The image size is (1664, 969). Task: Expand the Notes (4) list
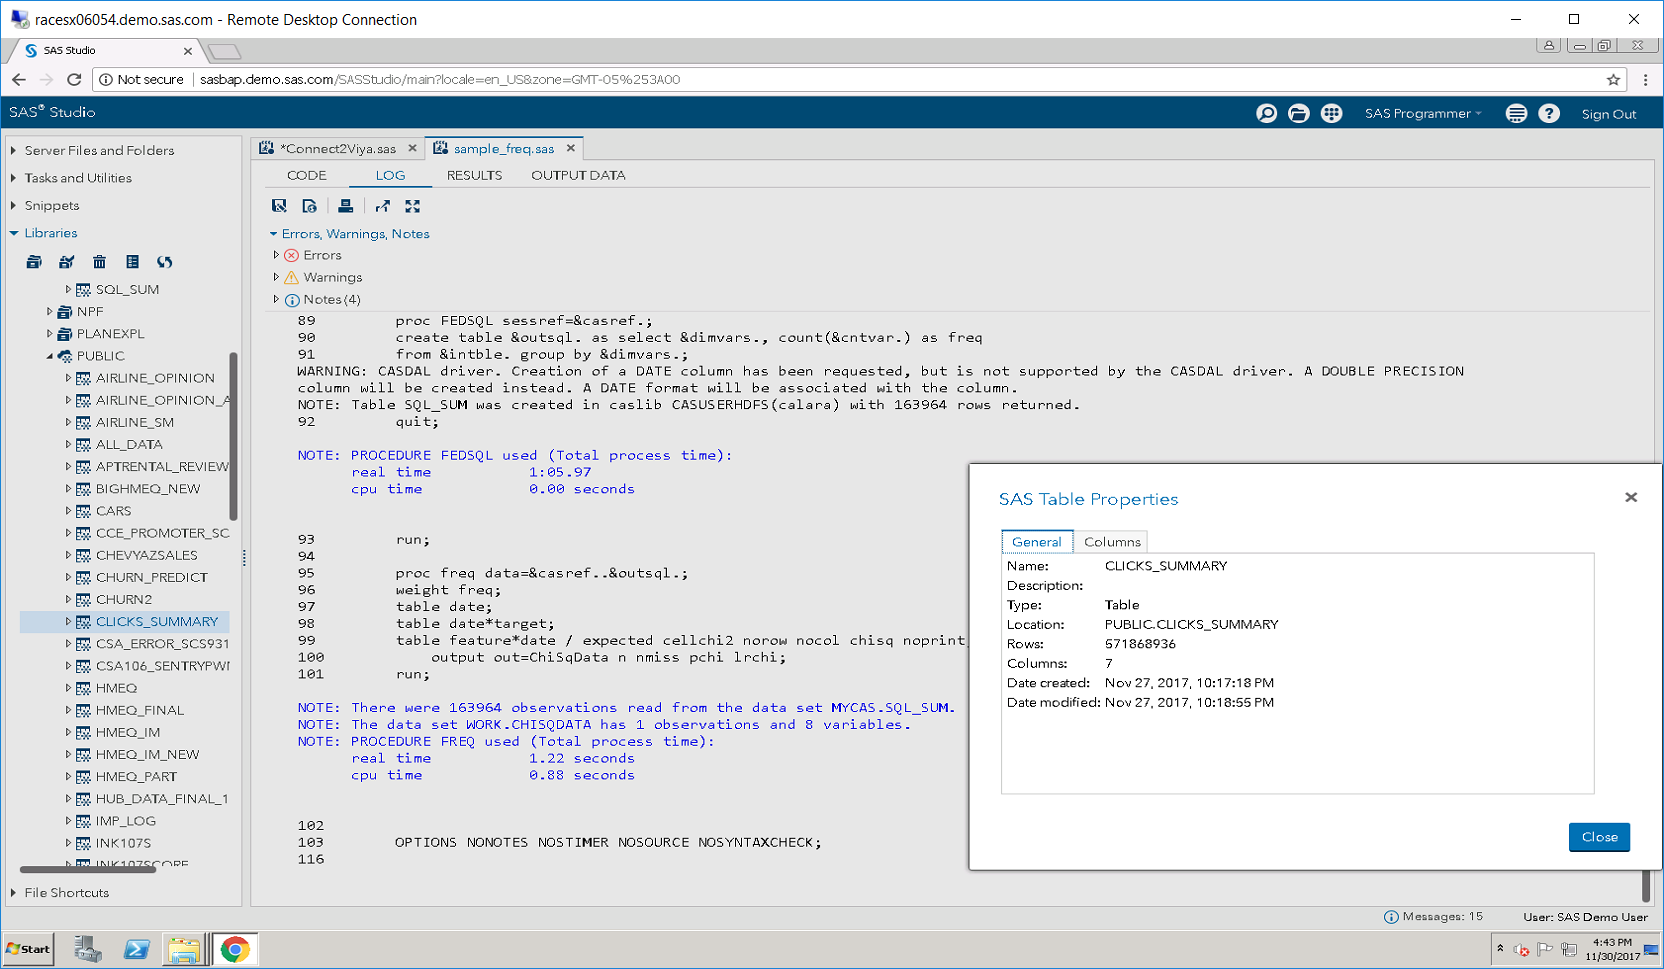click(x=276, y=300)
